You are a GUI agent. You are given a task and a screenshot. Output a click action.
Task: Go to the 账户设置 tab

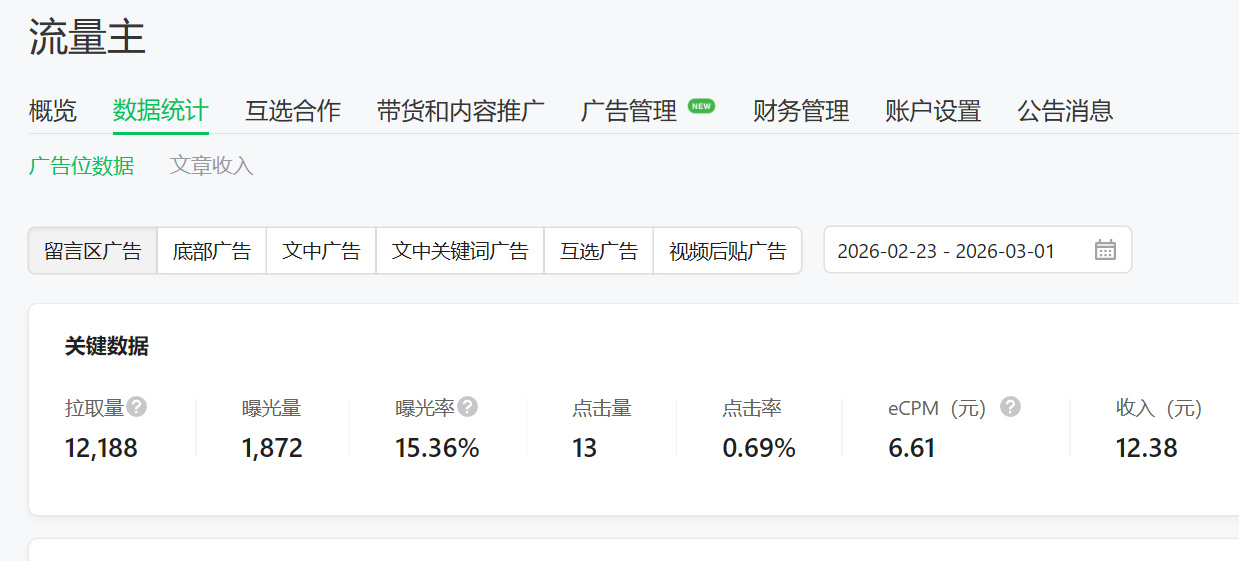[x=933, y=111]
